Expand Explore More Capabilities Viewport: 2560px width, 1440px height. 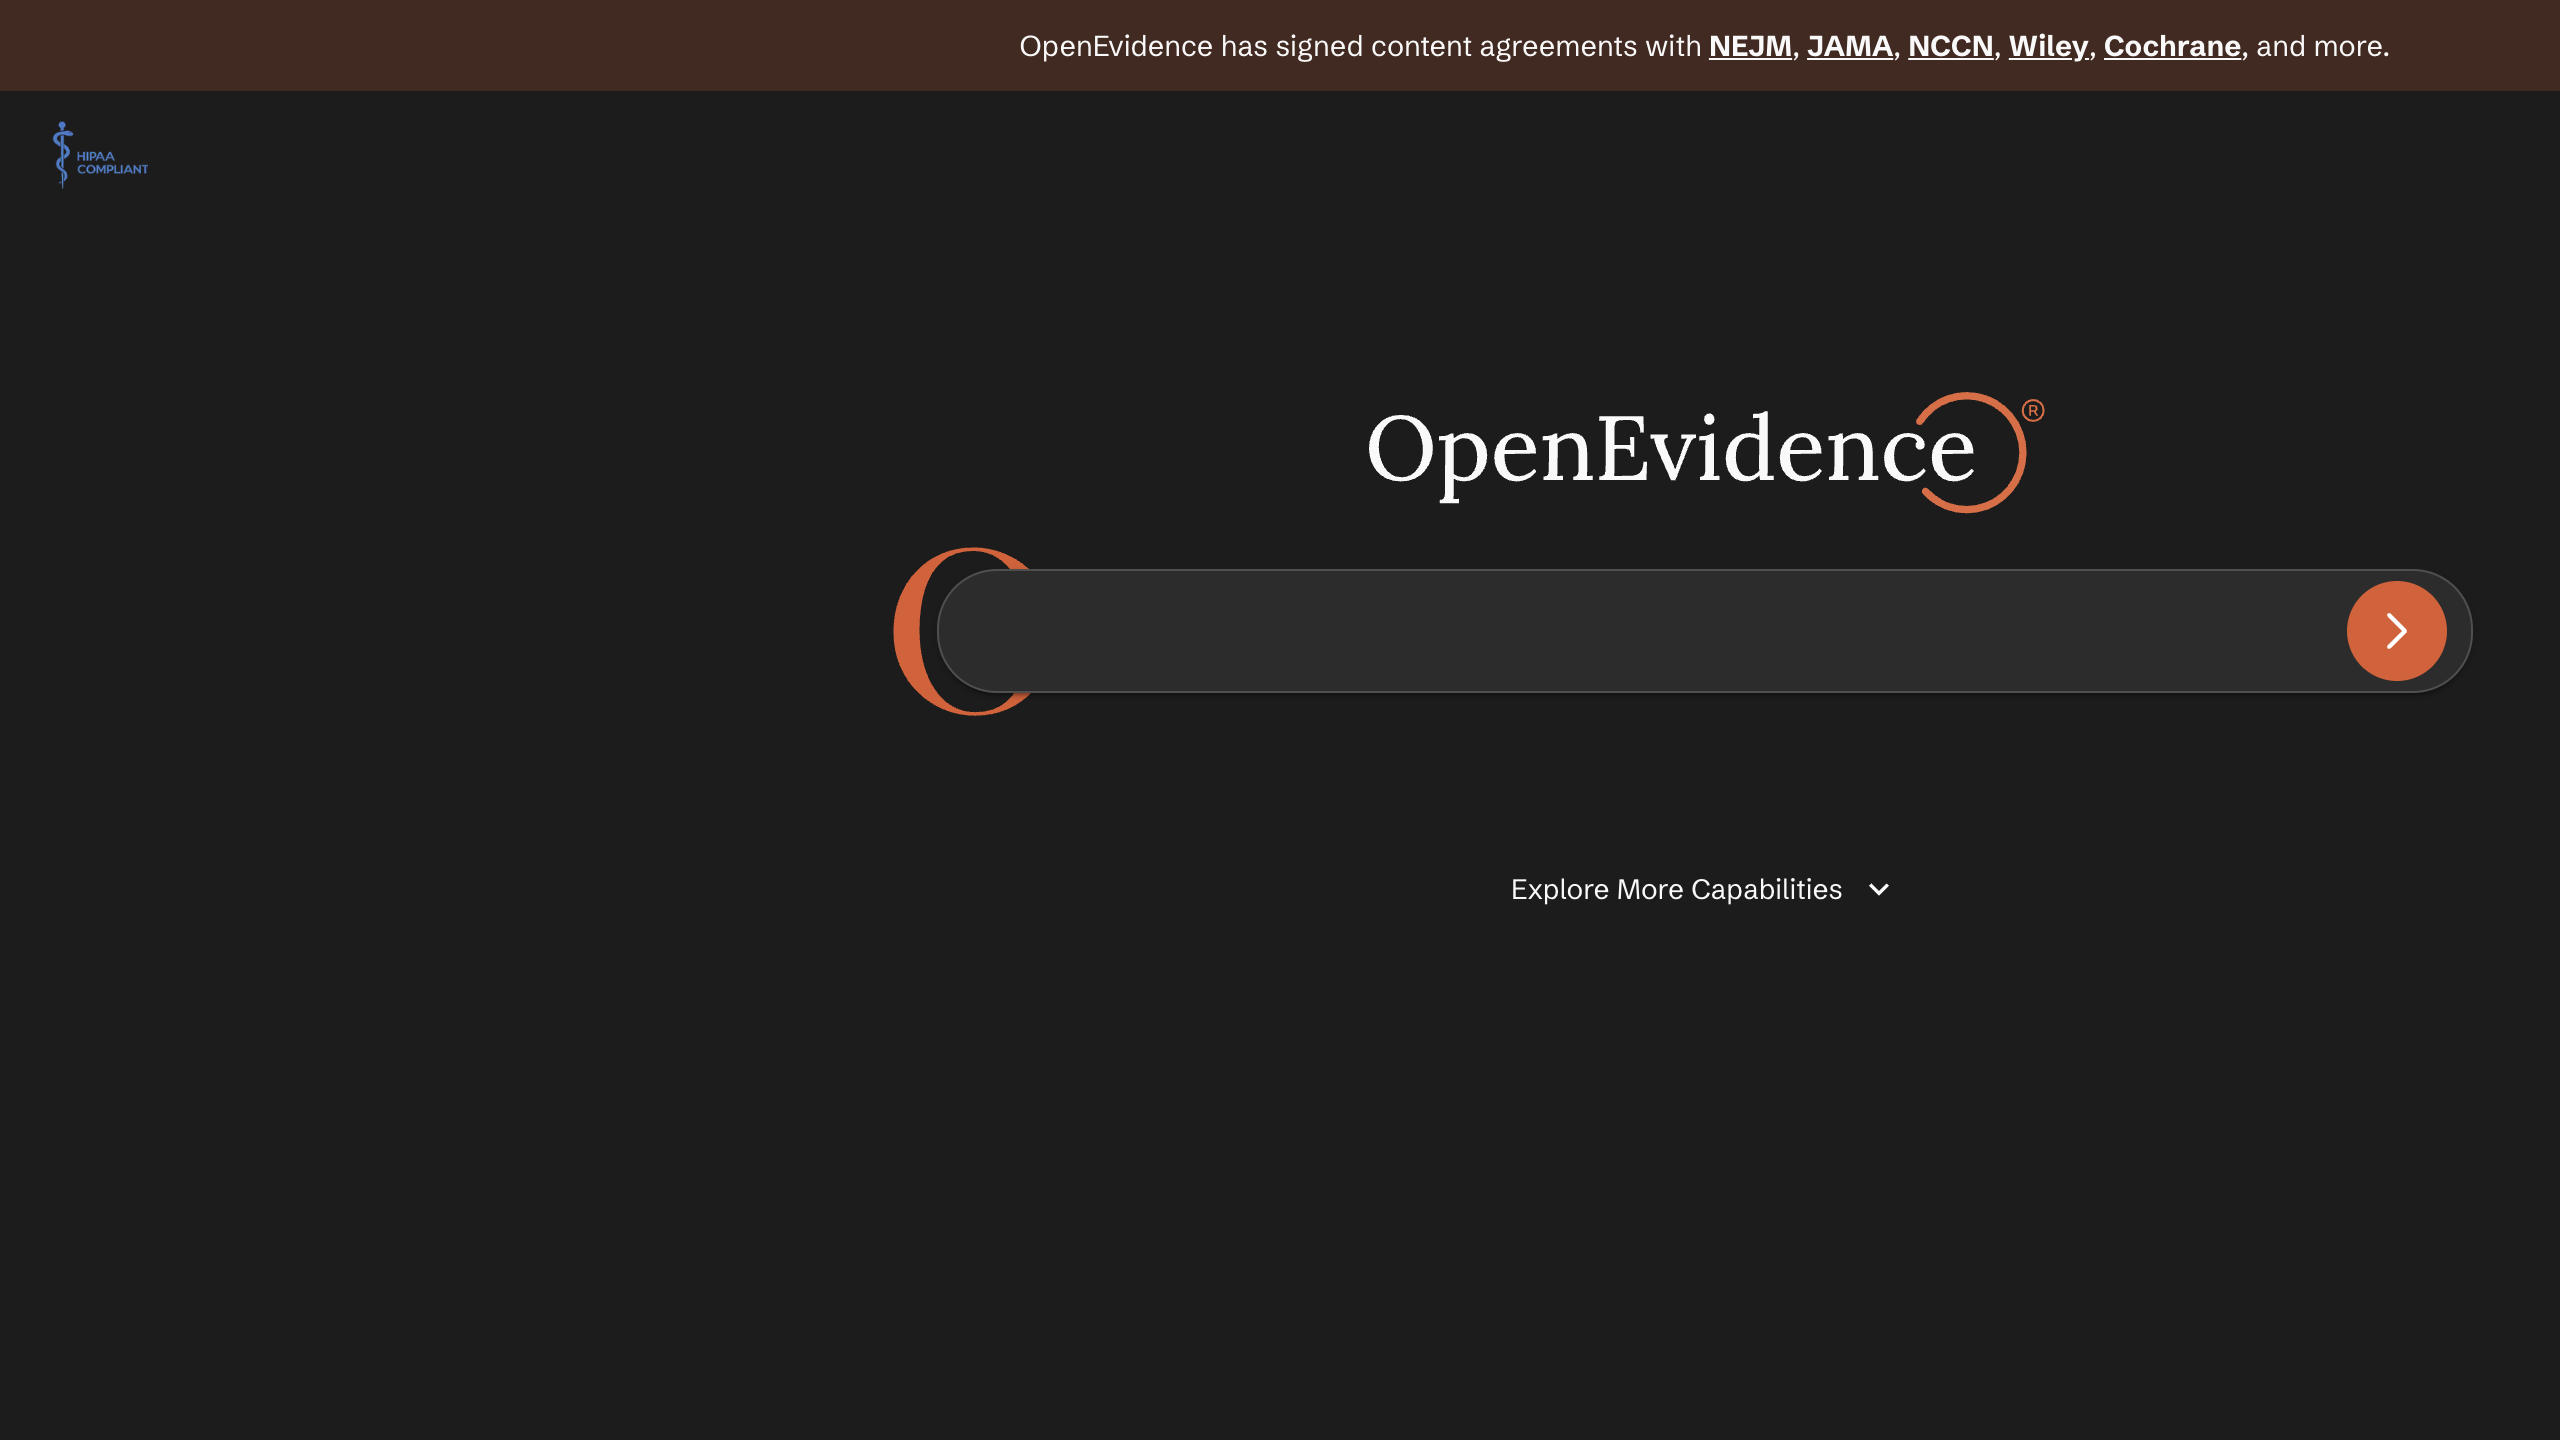pos(1700,889)
